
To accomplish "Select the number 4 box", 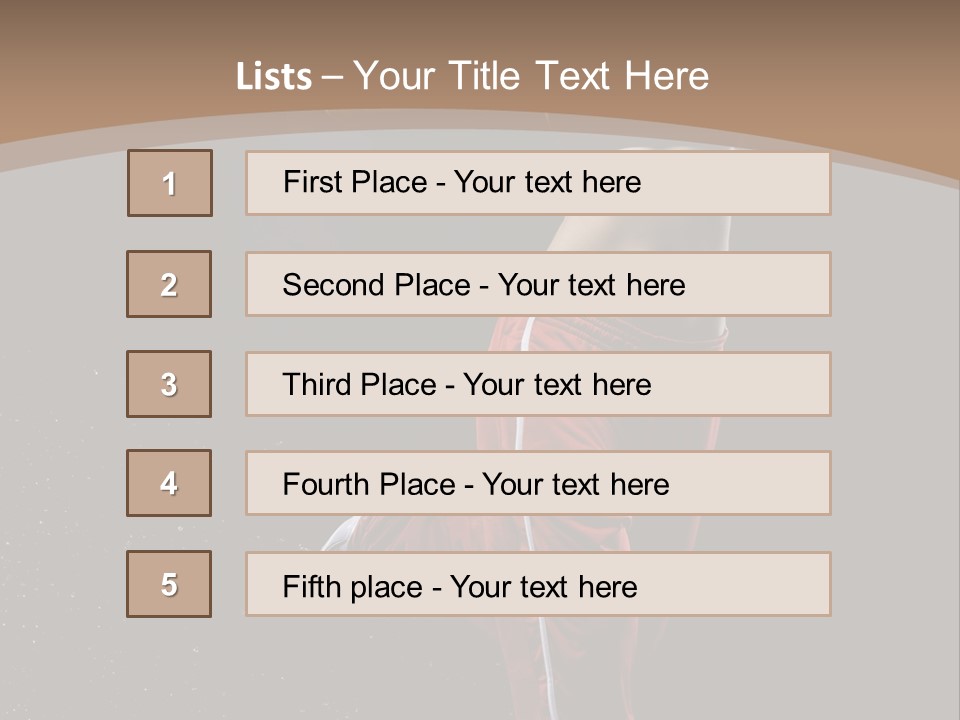I will click(x=169, y=483).
